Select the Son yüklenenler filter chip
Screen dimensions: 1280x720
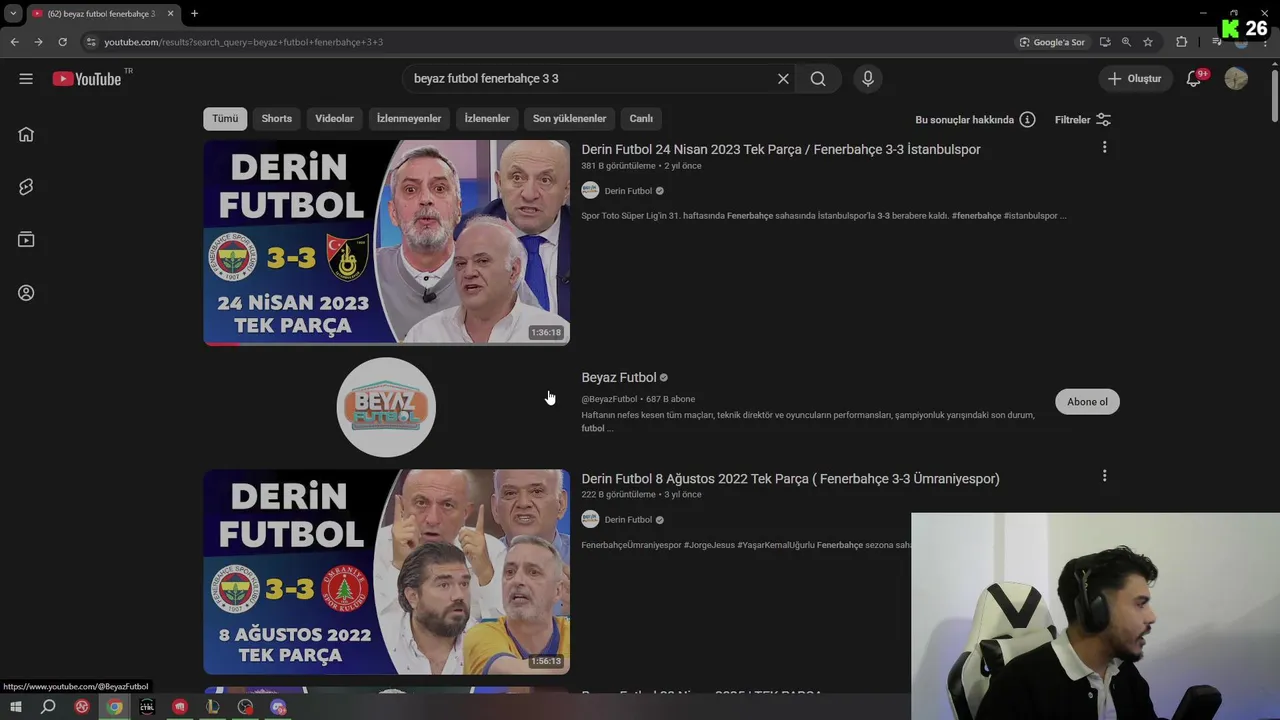click(x=569, y=118)
